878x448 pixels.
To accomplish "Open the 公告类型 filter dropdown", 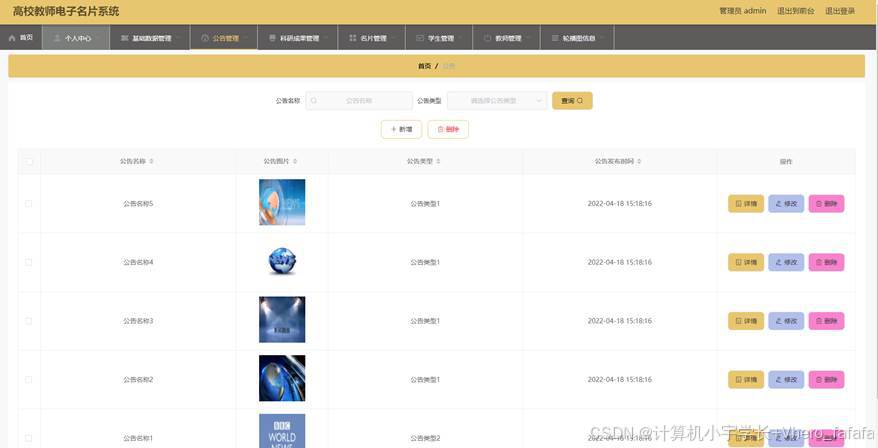I will click(497, 101).
